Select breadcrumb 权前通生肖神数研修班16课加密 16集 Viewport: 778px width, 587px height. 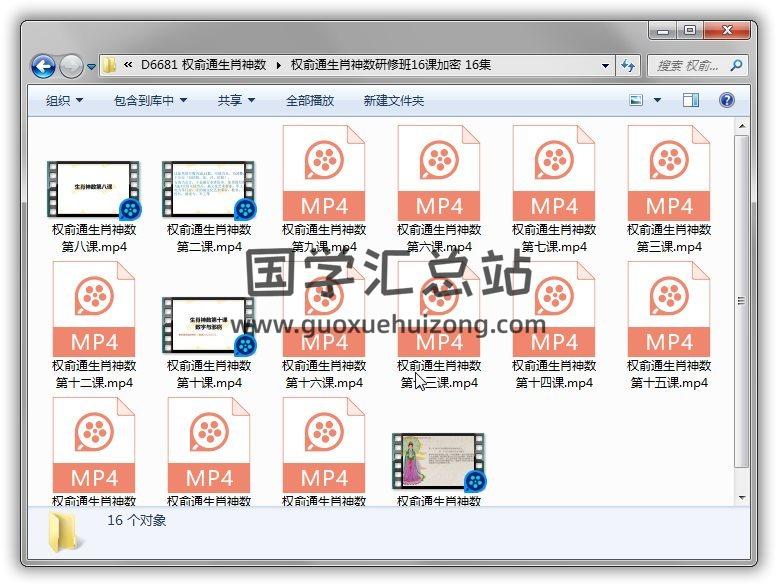click(390, 65)
